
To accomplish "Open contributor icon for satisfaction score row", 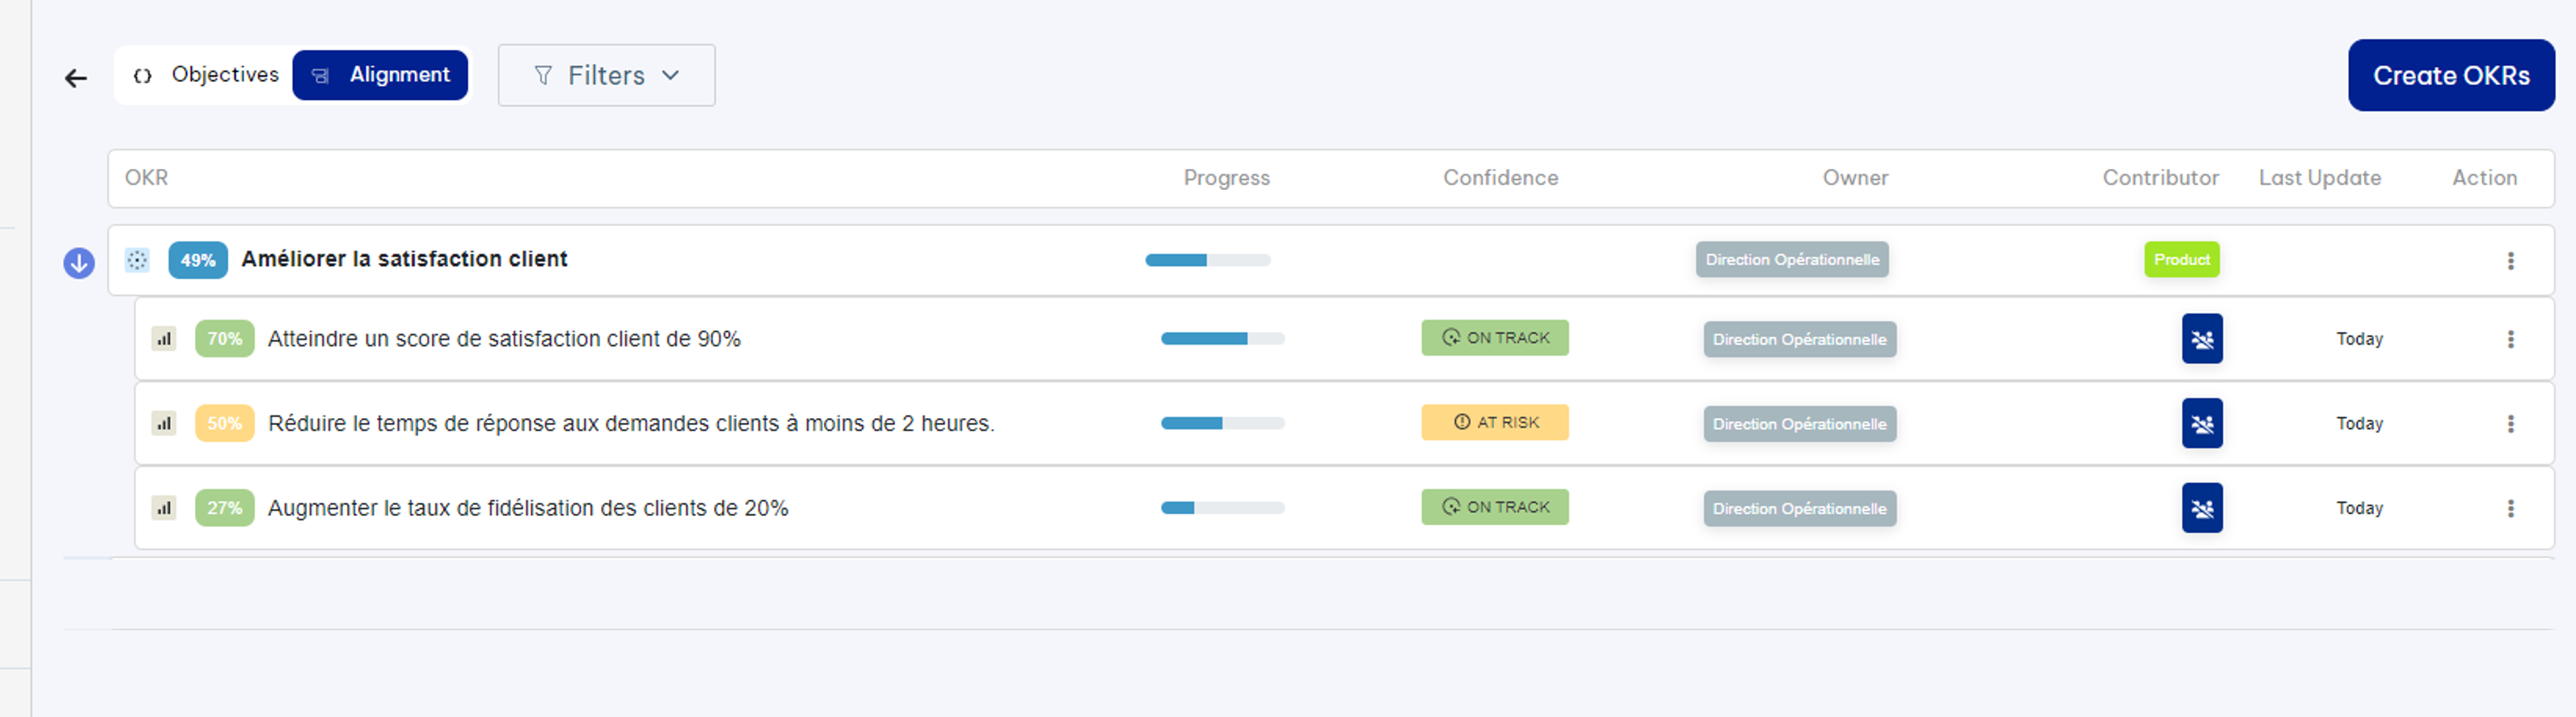I will [x=2201, y=339].
